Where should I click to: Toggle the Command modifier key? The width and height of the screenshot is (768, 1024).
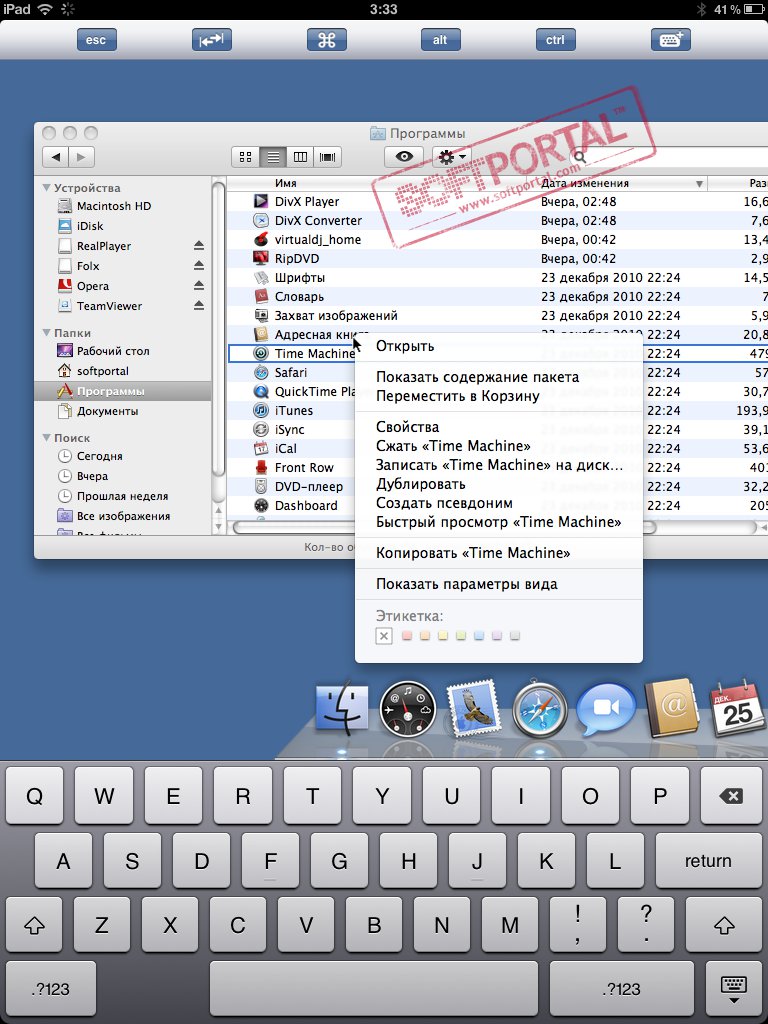click(327, 40)
